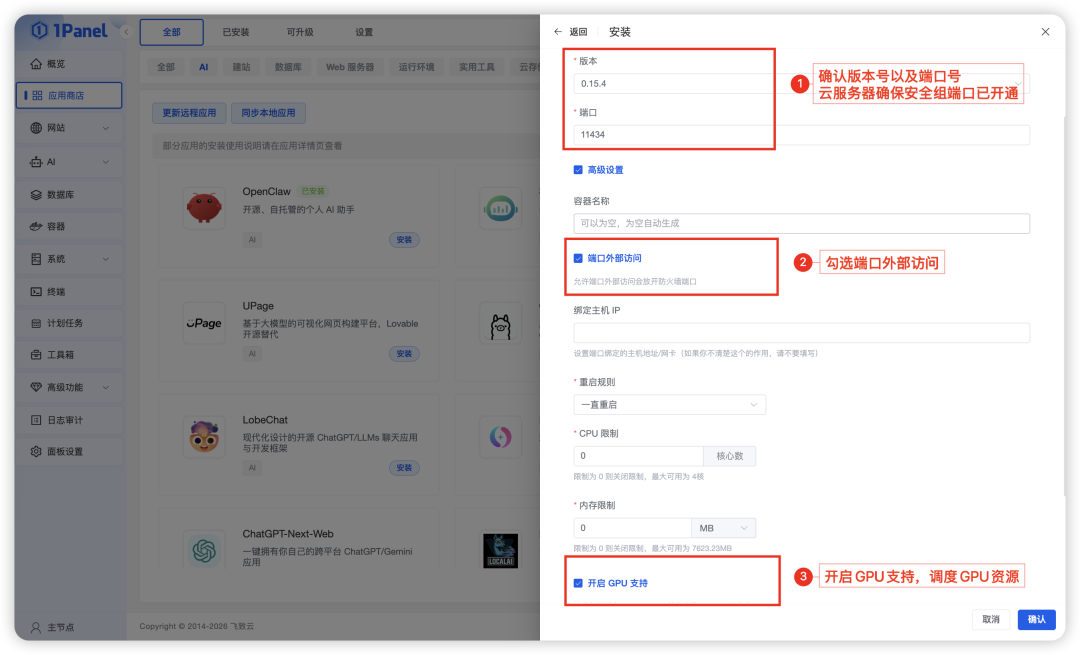Click 安装 button for OpenClaw

click(404, 240)
